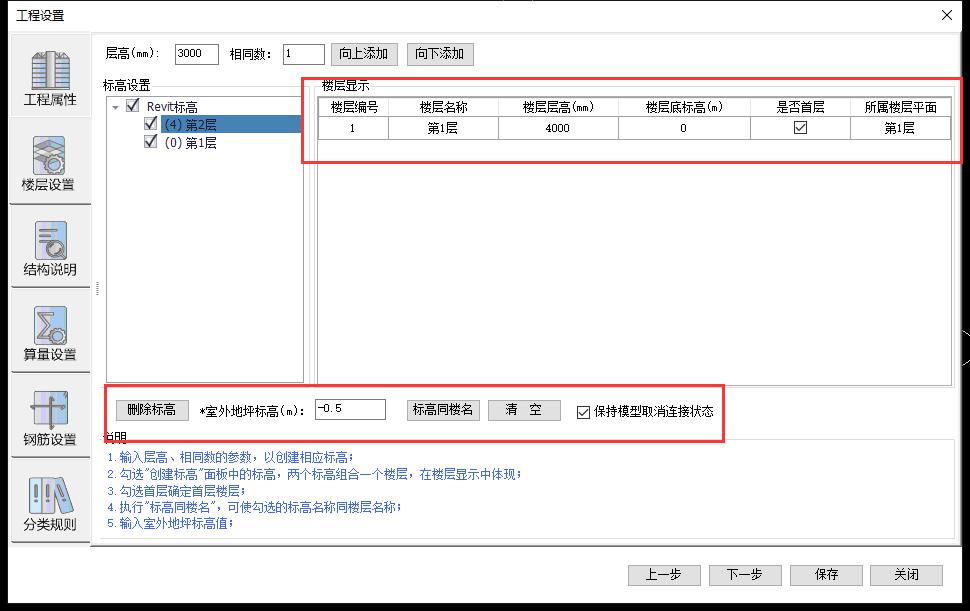Click the 标高同楼名 button
This screenshot has height=611, width=970.
(x=444, y=410)
